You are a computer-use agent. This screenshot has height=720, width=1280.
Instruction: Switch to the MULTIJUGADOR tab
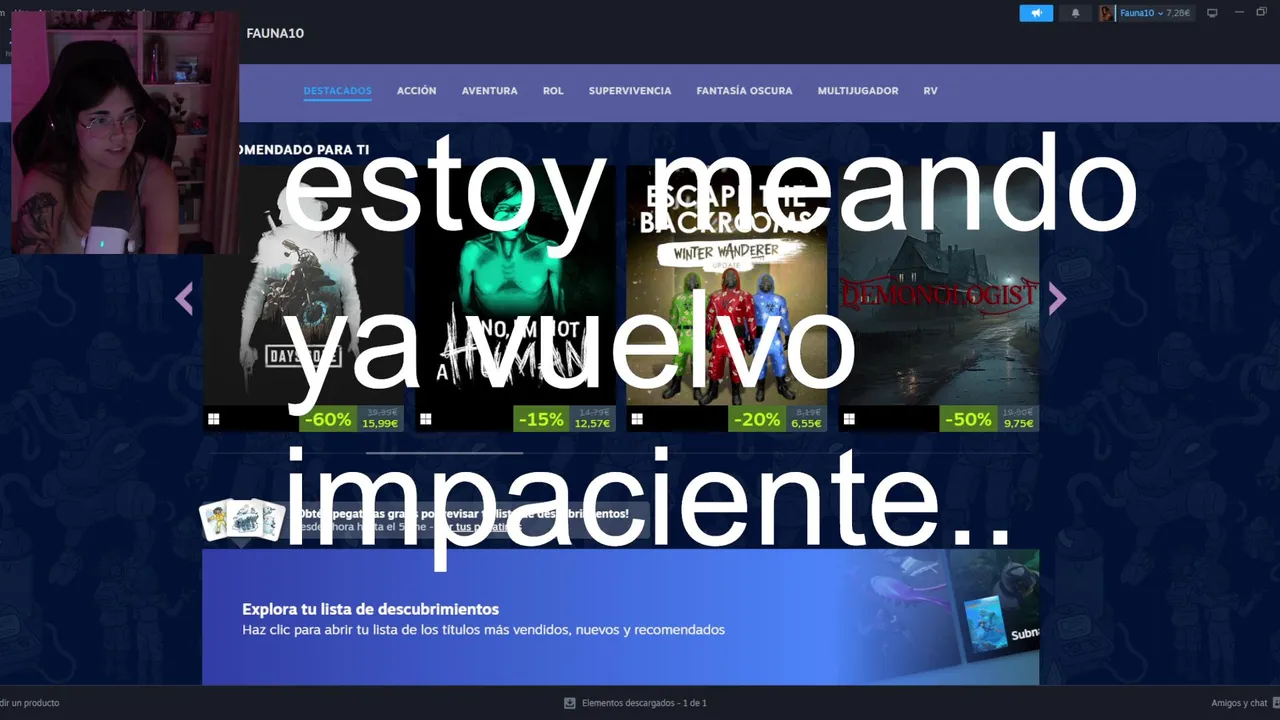pyautogui.click(x=857, y=91)
